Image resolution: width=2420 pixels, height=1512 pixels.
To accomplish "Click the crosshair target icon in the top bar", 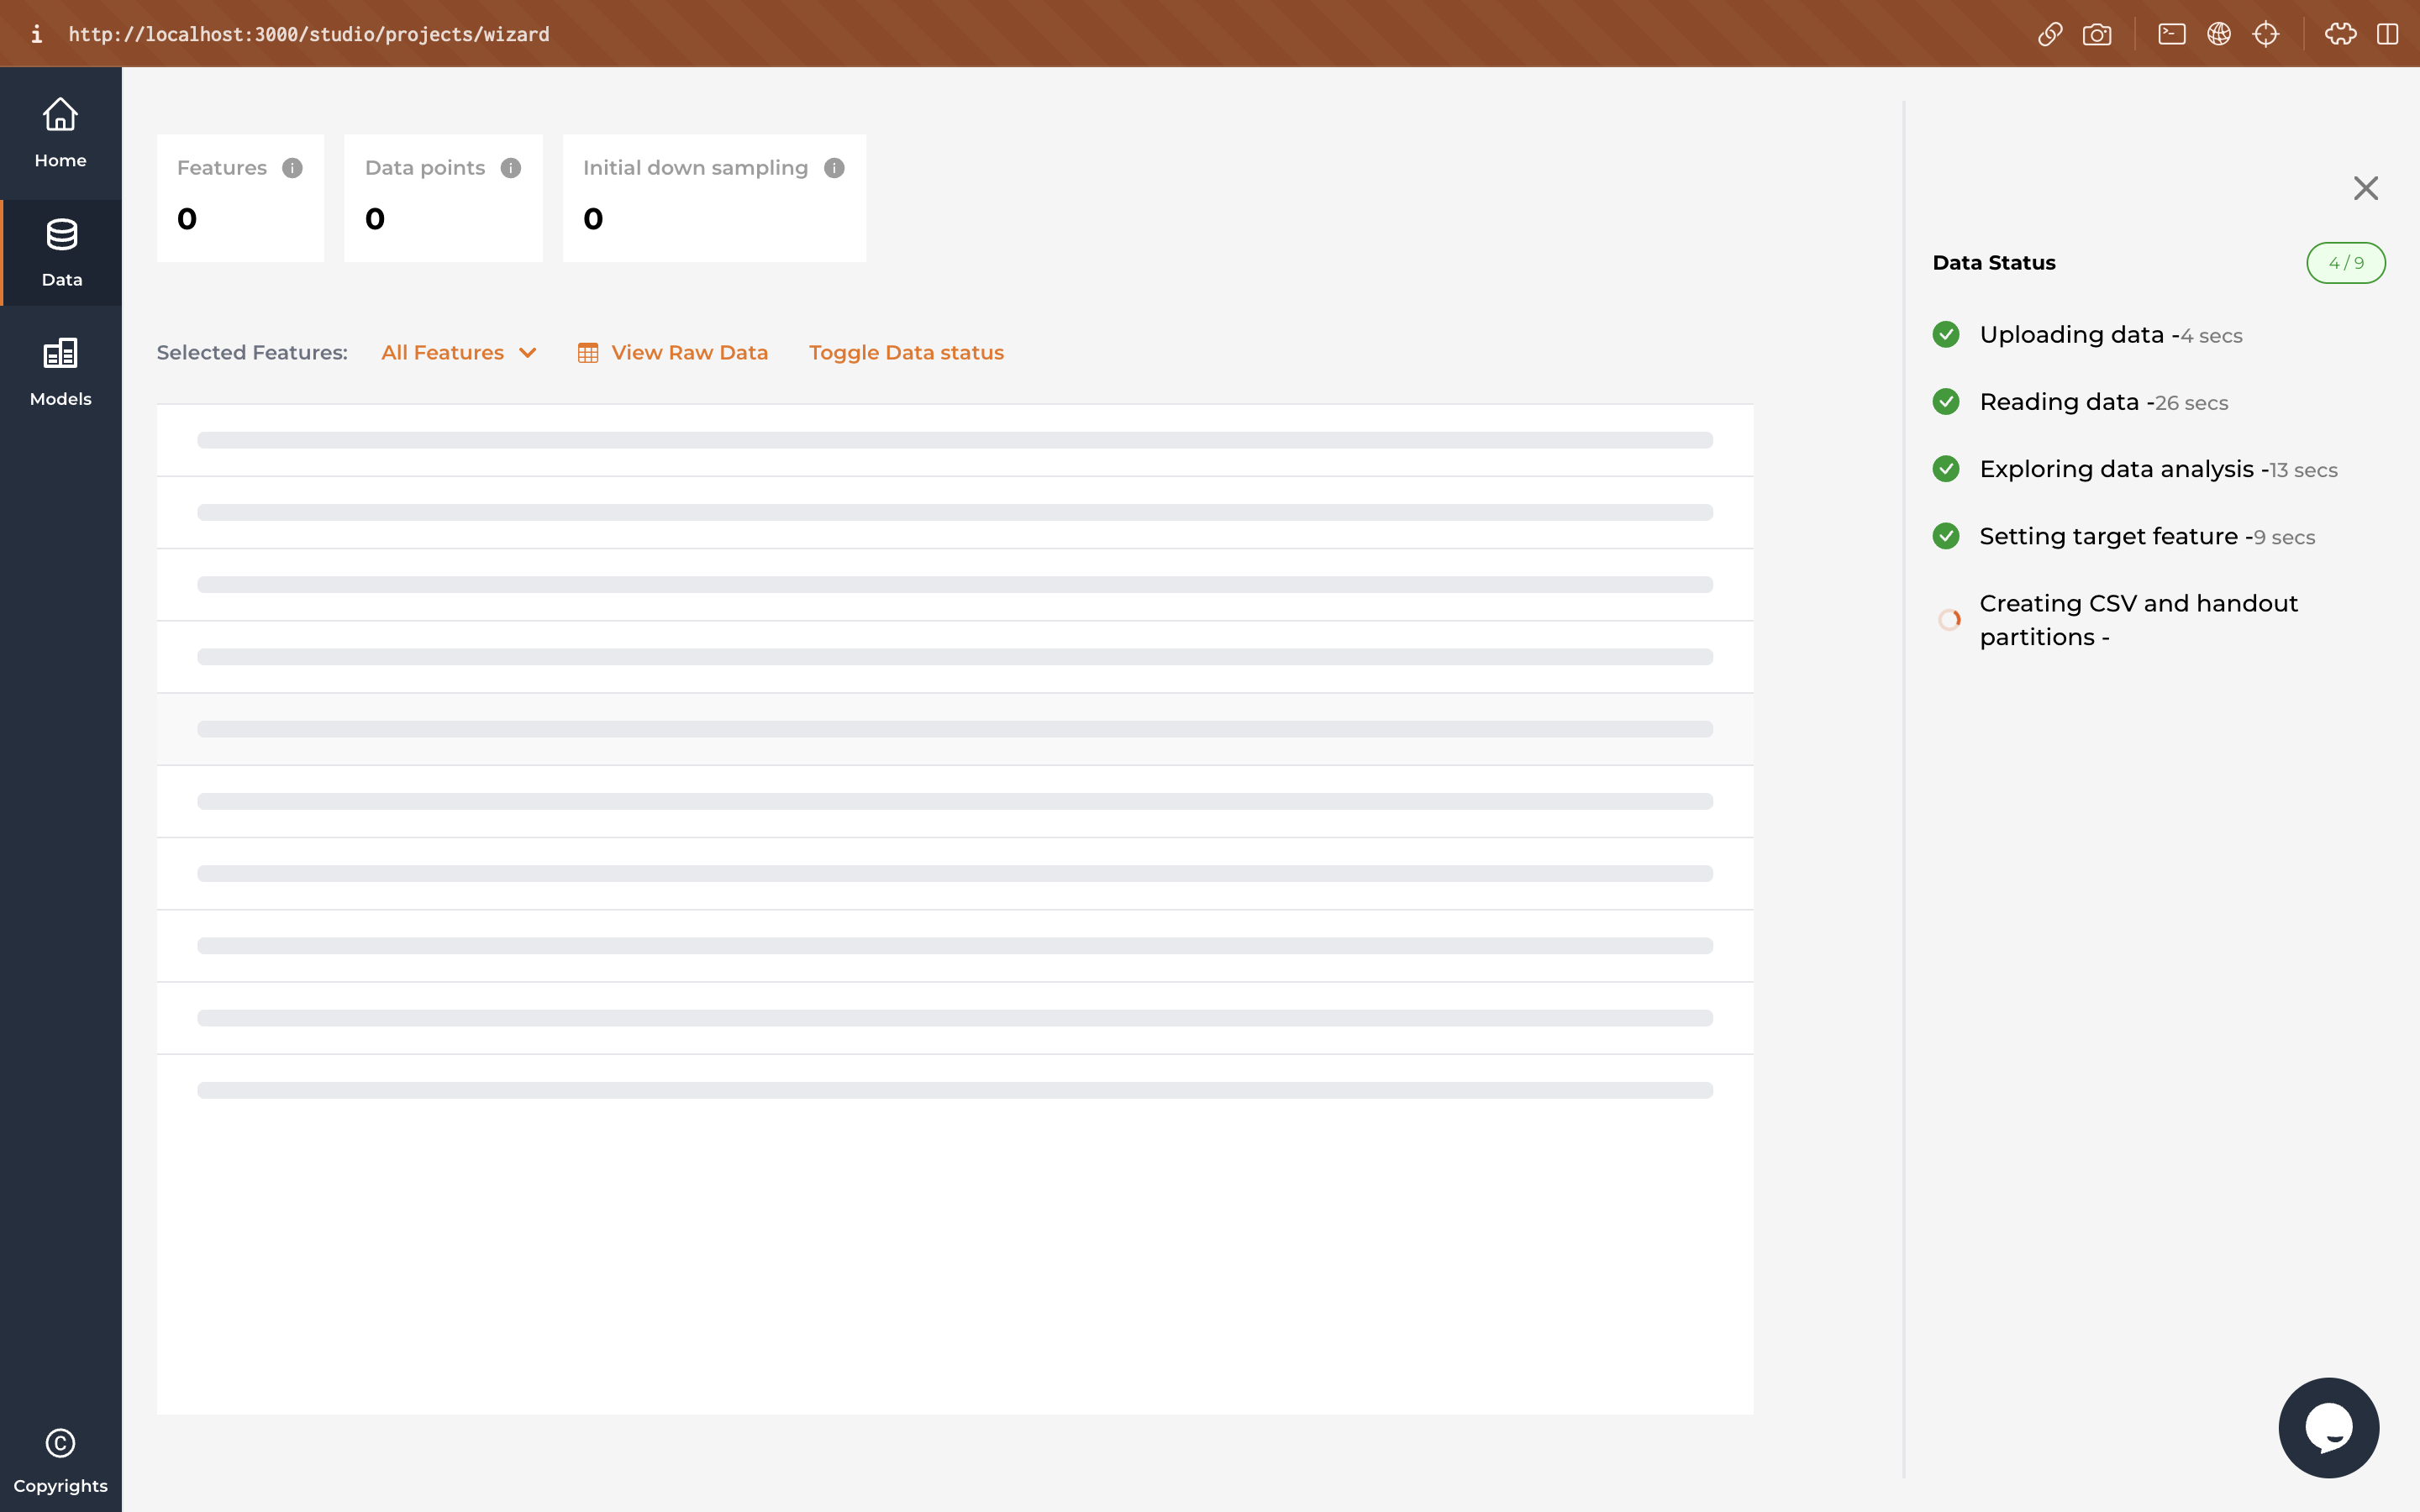I will 2266,34.
